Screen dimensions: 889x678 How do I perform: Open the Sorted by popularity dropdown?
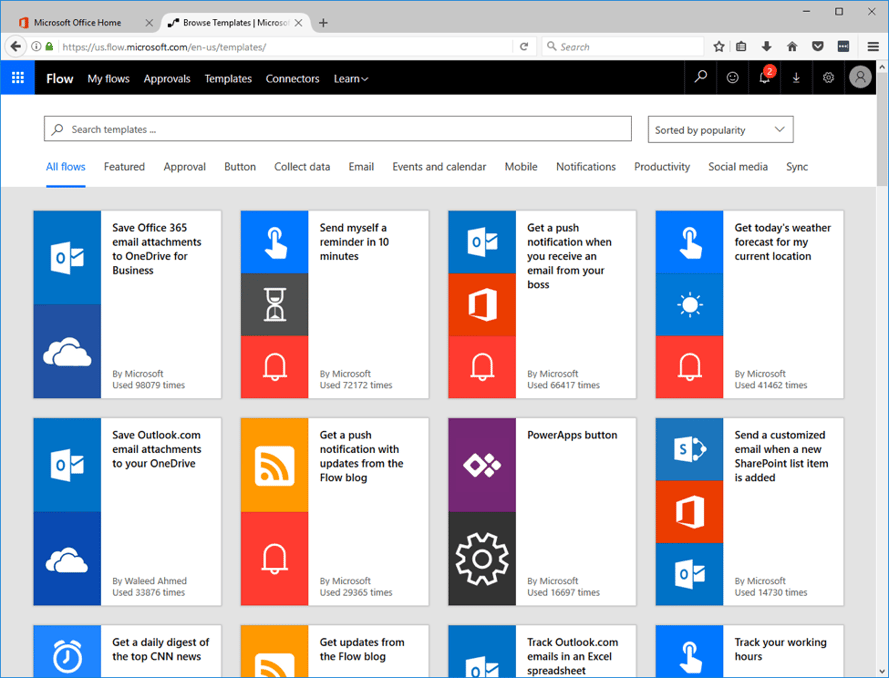[721, 130]
